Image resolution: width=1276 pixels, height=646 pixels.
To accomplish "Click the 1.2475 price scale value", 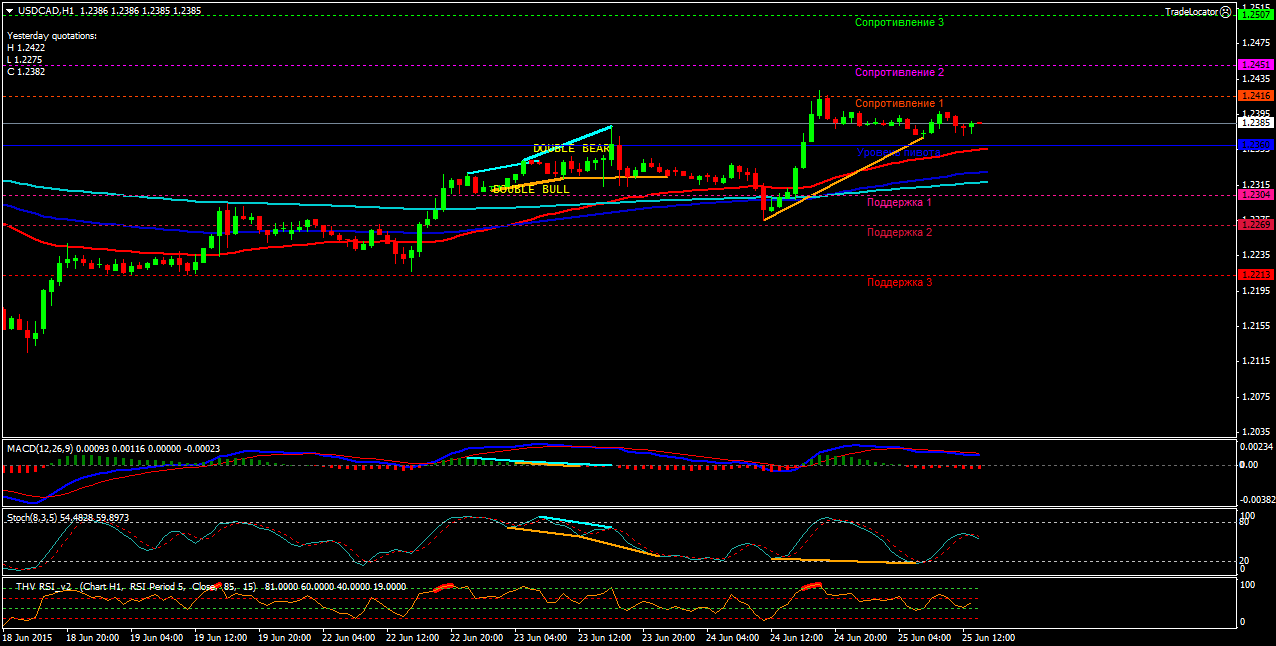I will click(x=1255, y=42).
